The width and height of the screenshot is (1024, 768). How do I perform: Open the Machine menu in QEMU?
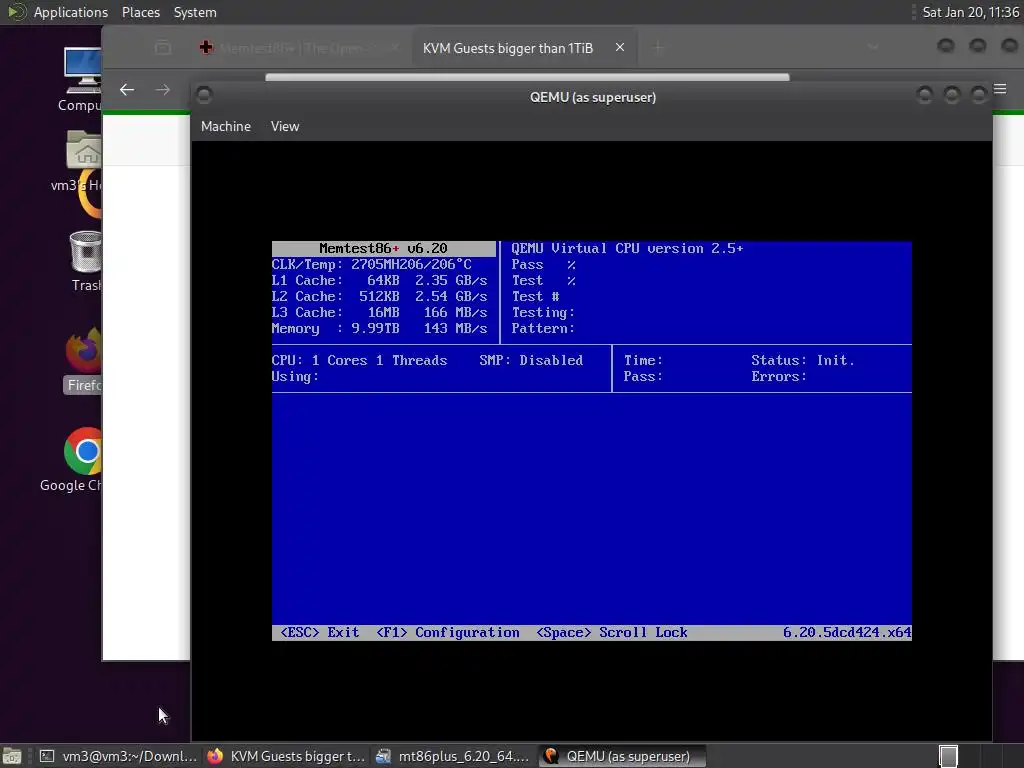tap(225, 127)
